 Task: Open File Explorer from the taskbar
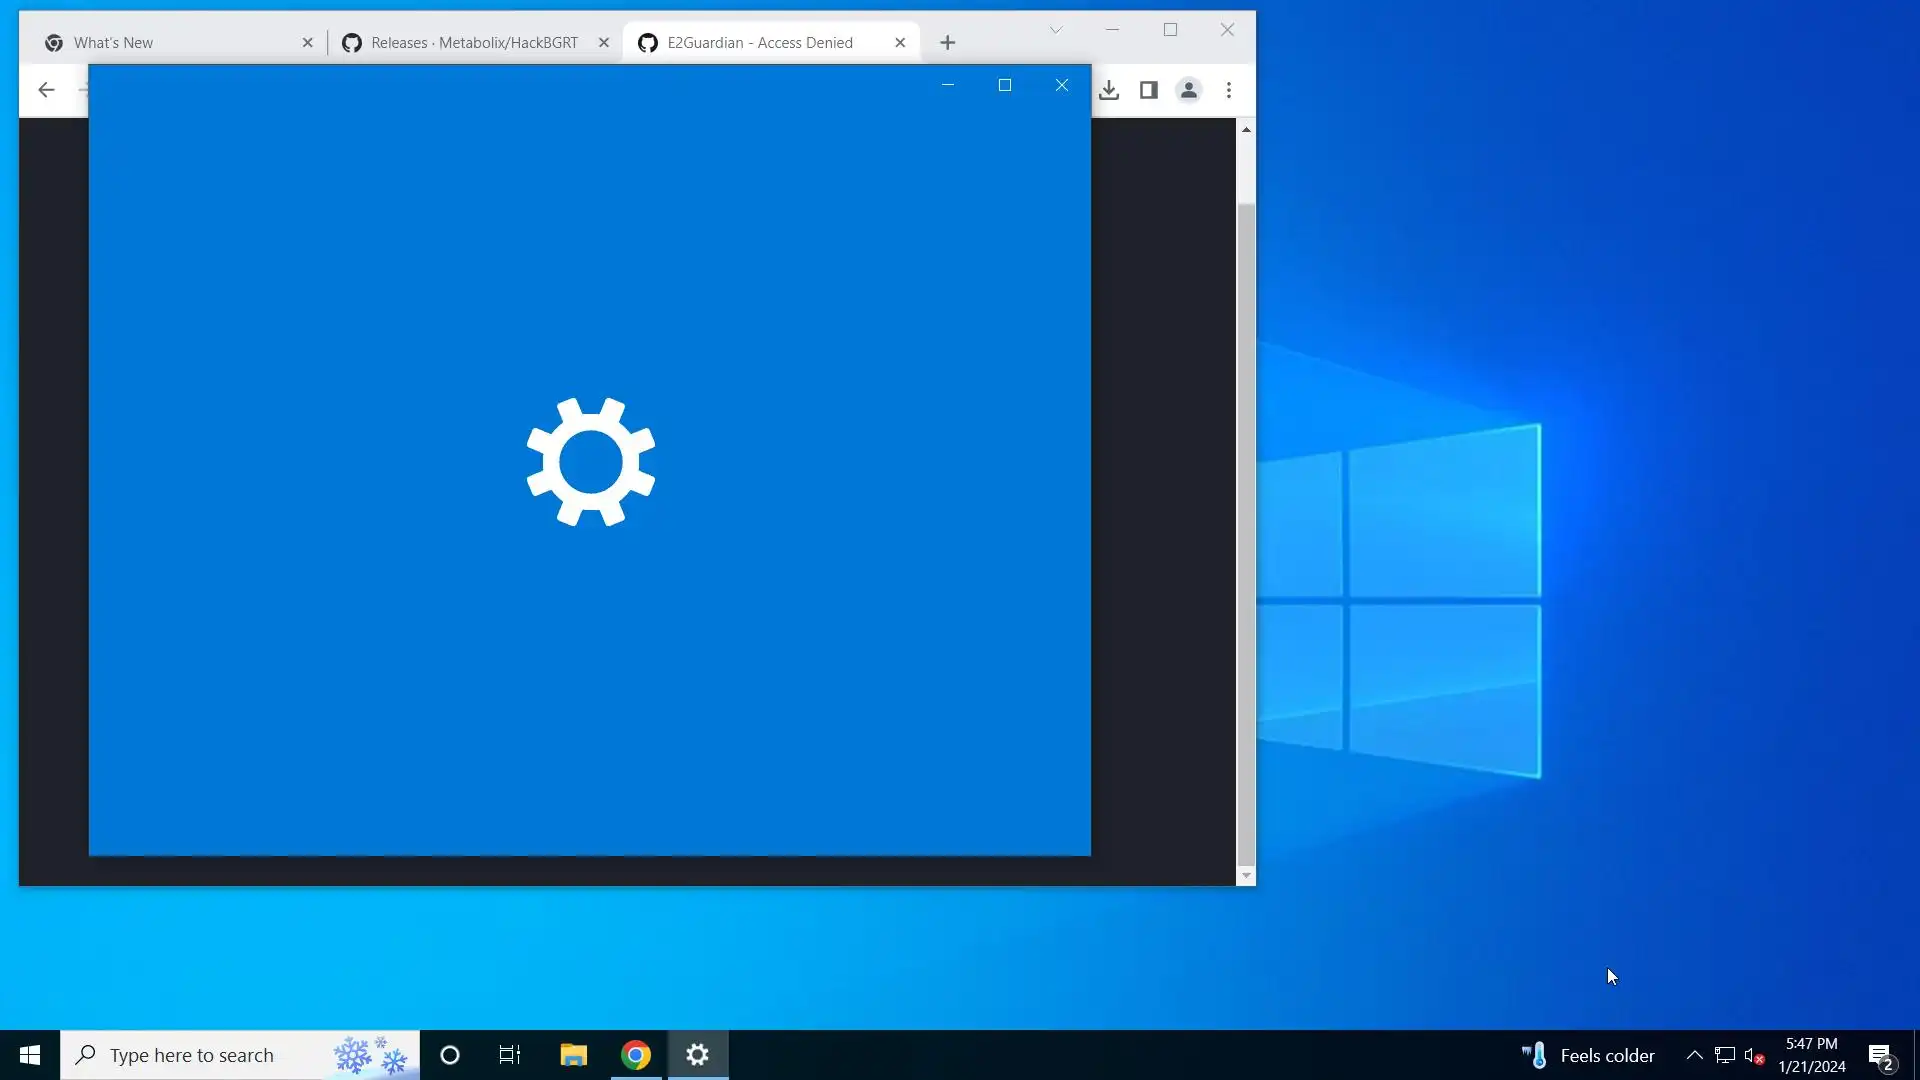click(x=573, y=1055)
